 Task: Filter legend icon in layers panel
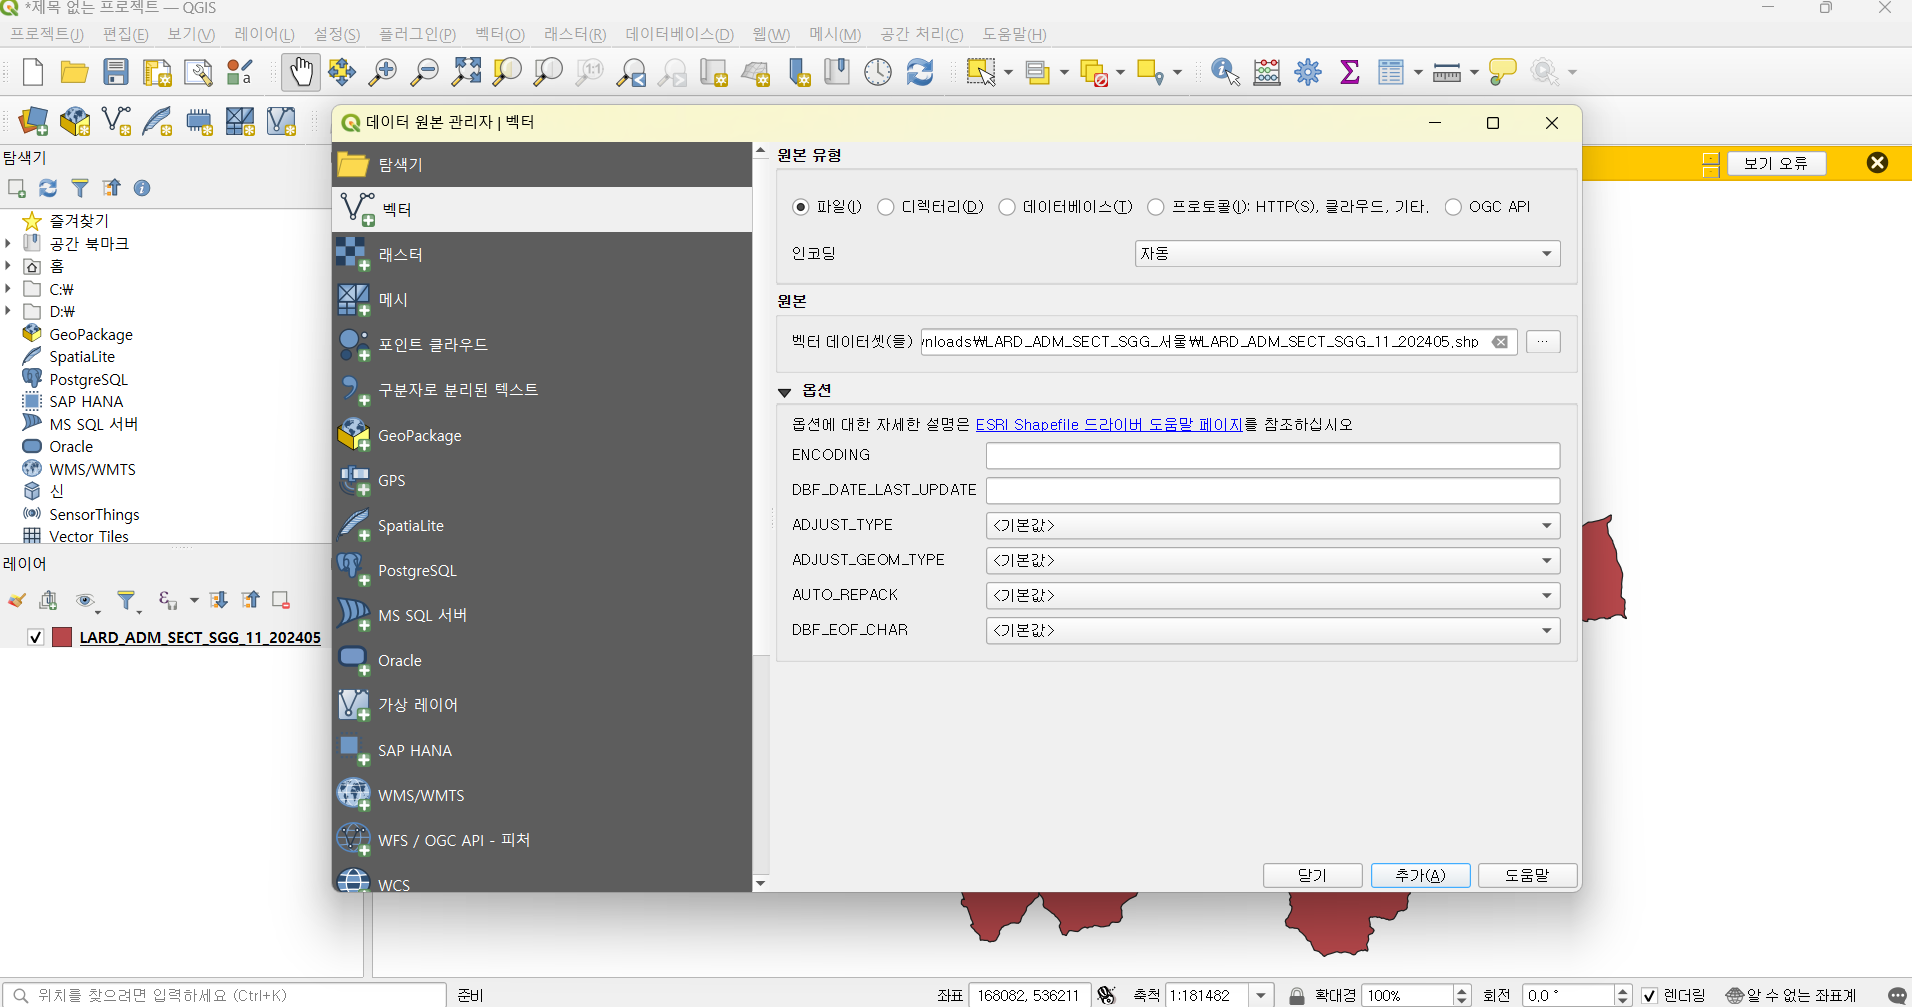click(126, 600)
